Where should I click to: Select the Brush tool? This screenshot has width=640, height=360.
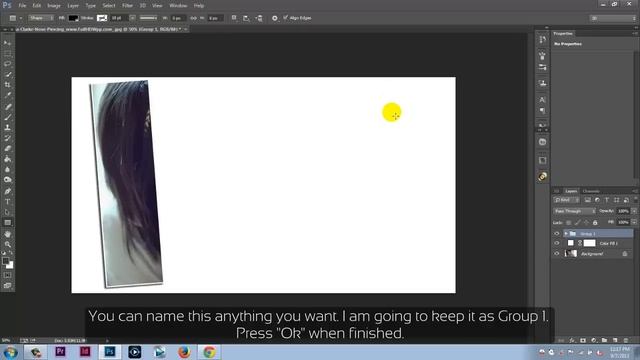click(x=7, y=117)
